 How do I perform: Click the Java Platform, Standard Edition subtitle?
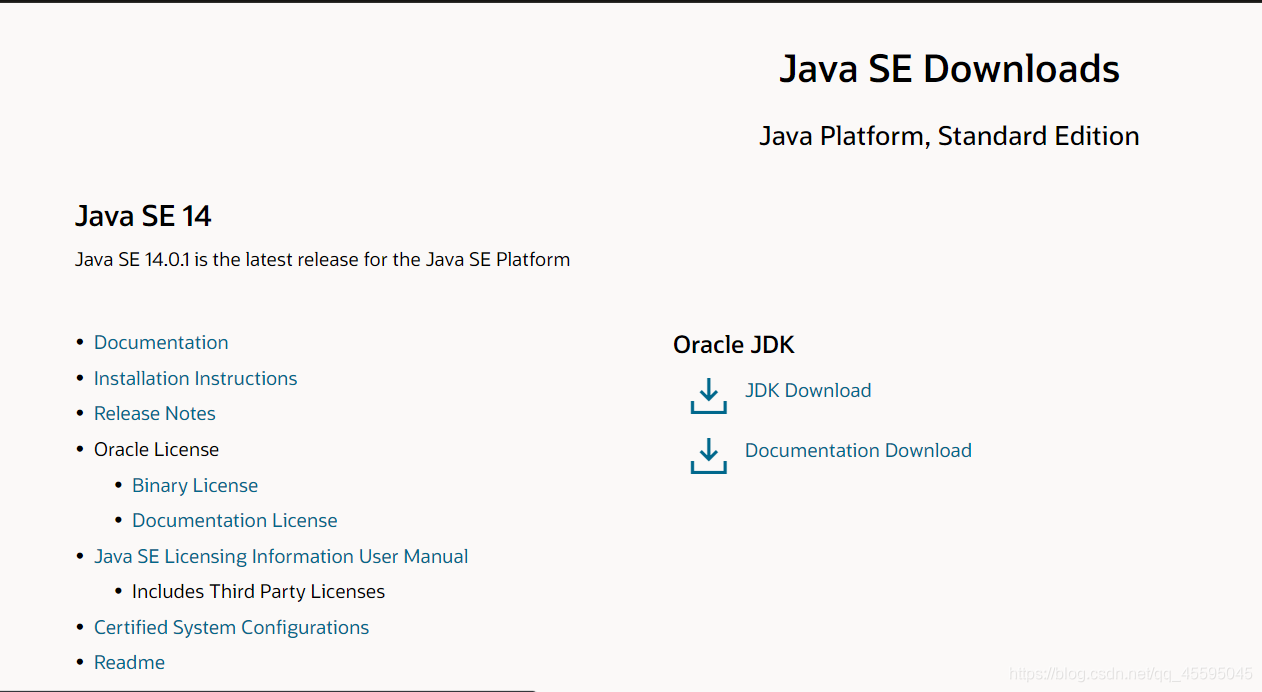click(949, 136)
